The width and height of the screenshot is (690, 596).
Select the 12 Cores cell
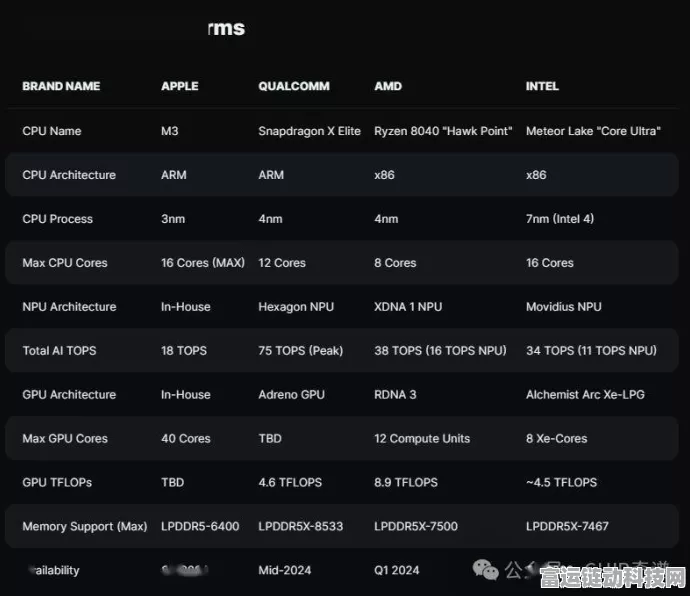[x=282, y=263]
